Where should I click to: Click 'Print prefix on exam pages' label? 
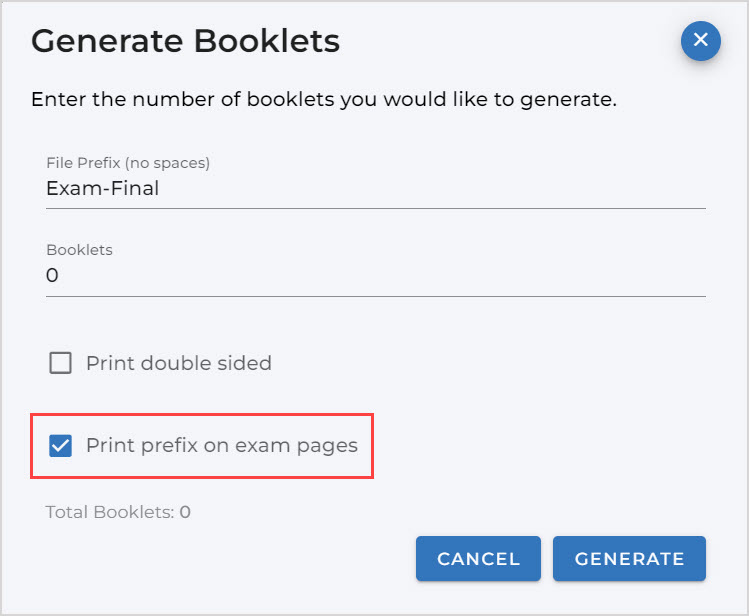(221, 446)
